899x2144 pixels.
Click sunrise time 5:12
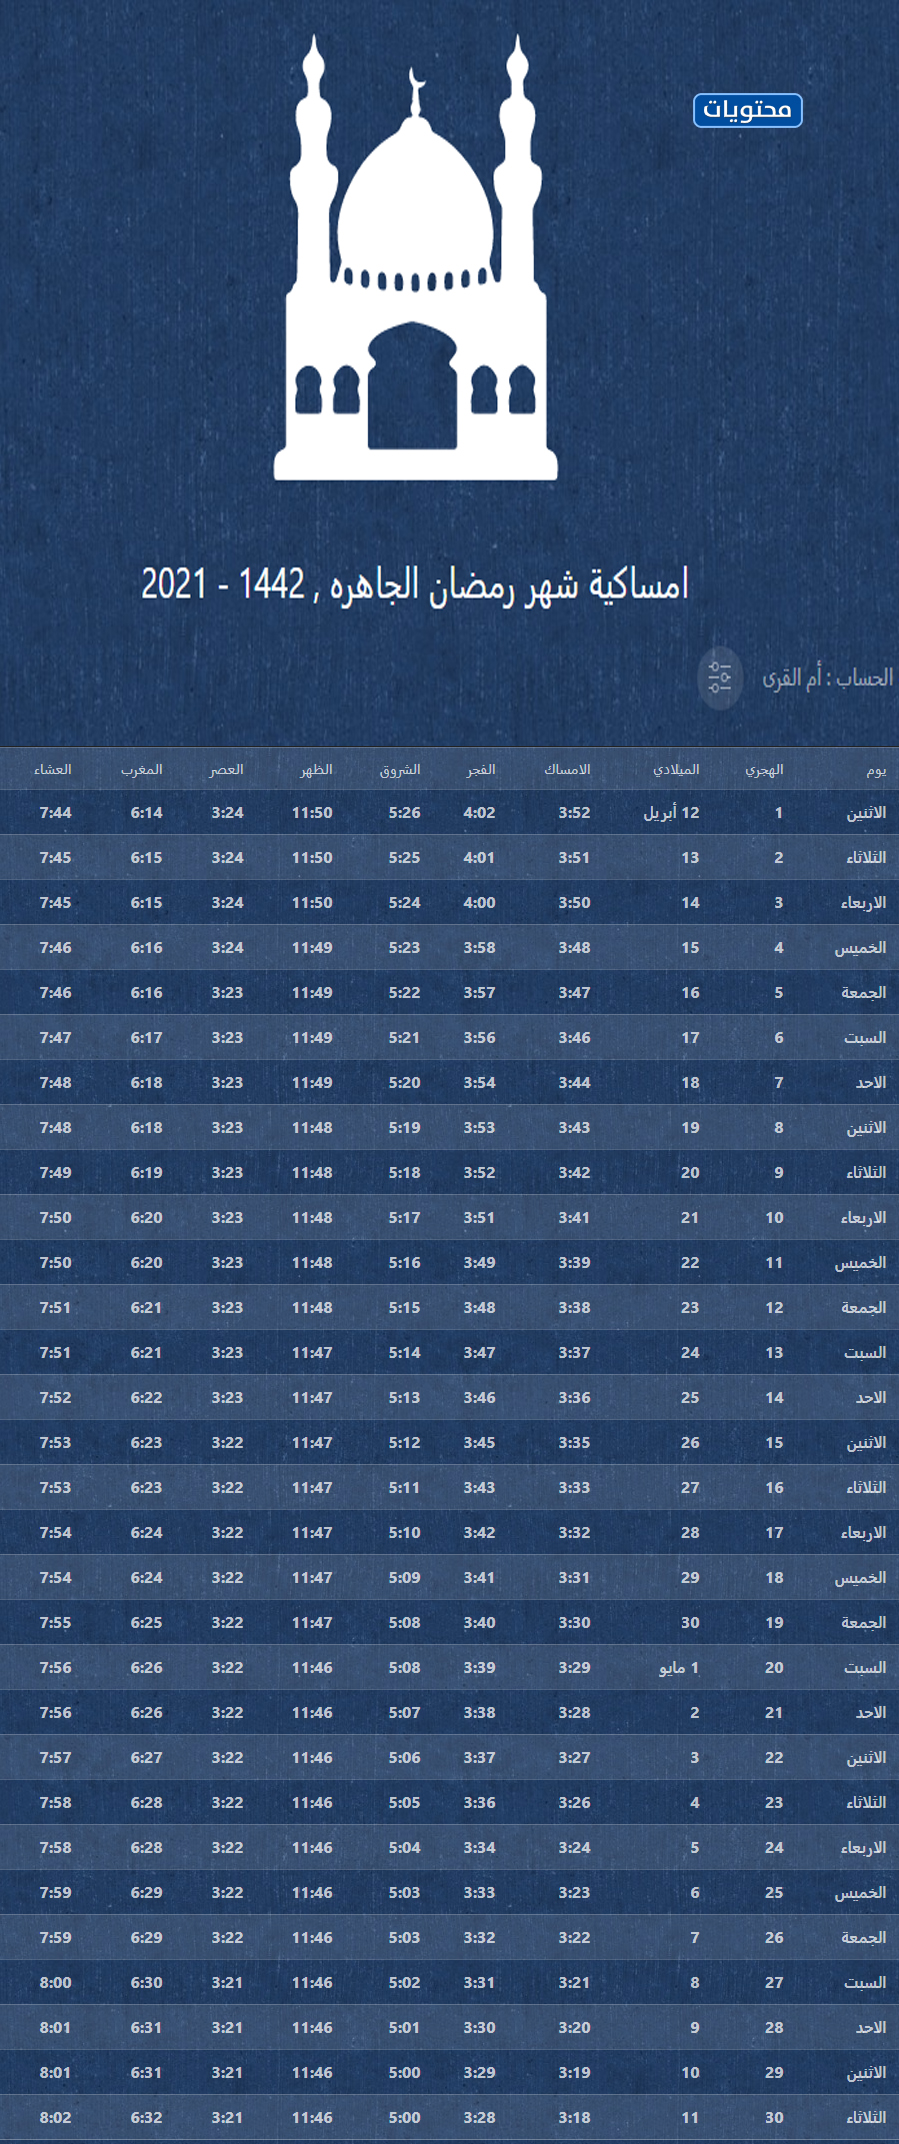tap(404, 1443)
